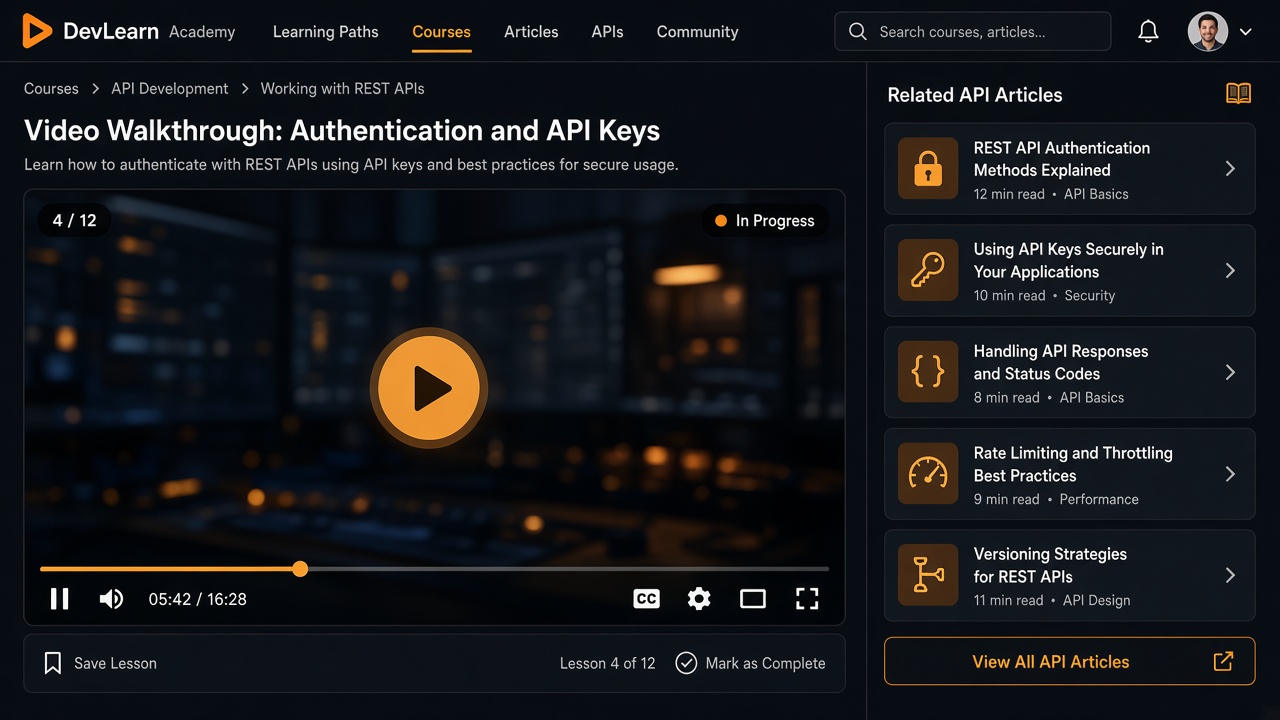Go to the Articles section

[x=531, y=32]
